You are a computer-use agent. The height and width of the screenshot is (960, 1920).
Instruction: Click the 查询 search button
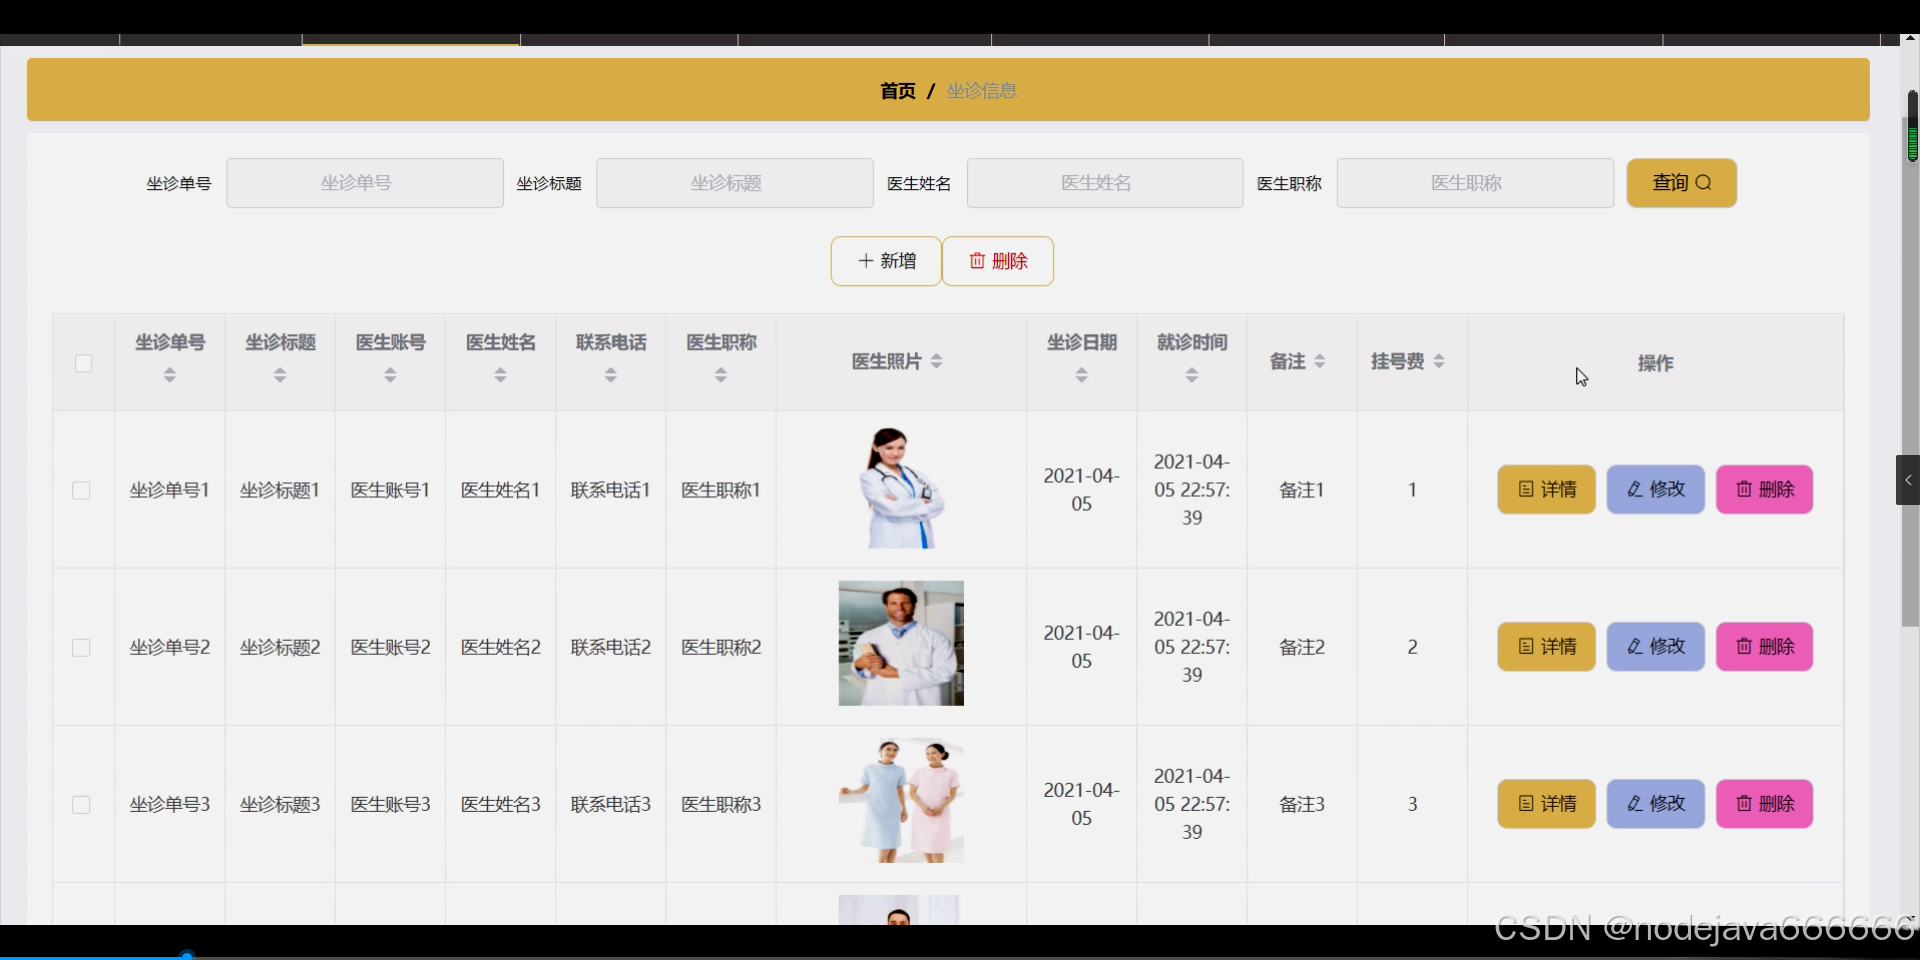coord(1681,183)
